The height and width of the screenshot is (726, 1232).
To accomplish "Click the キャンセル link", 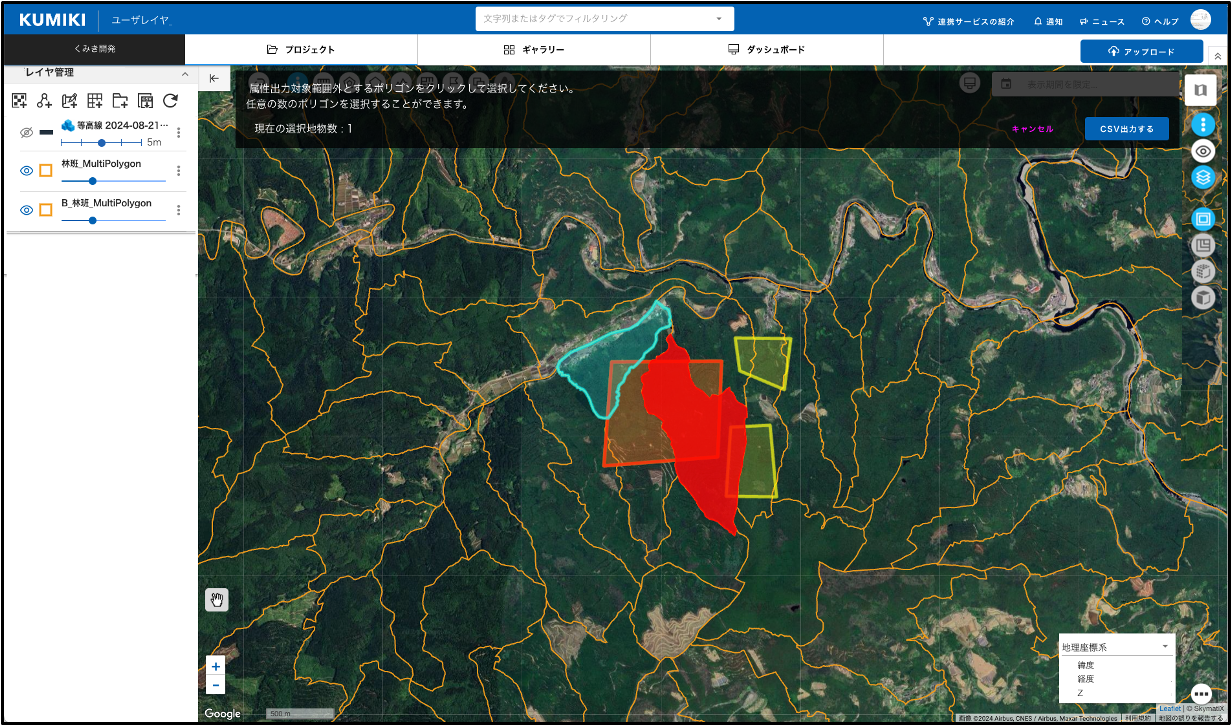I will [1032, 129].
